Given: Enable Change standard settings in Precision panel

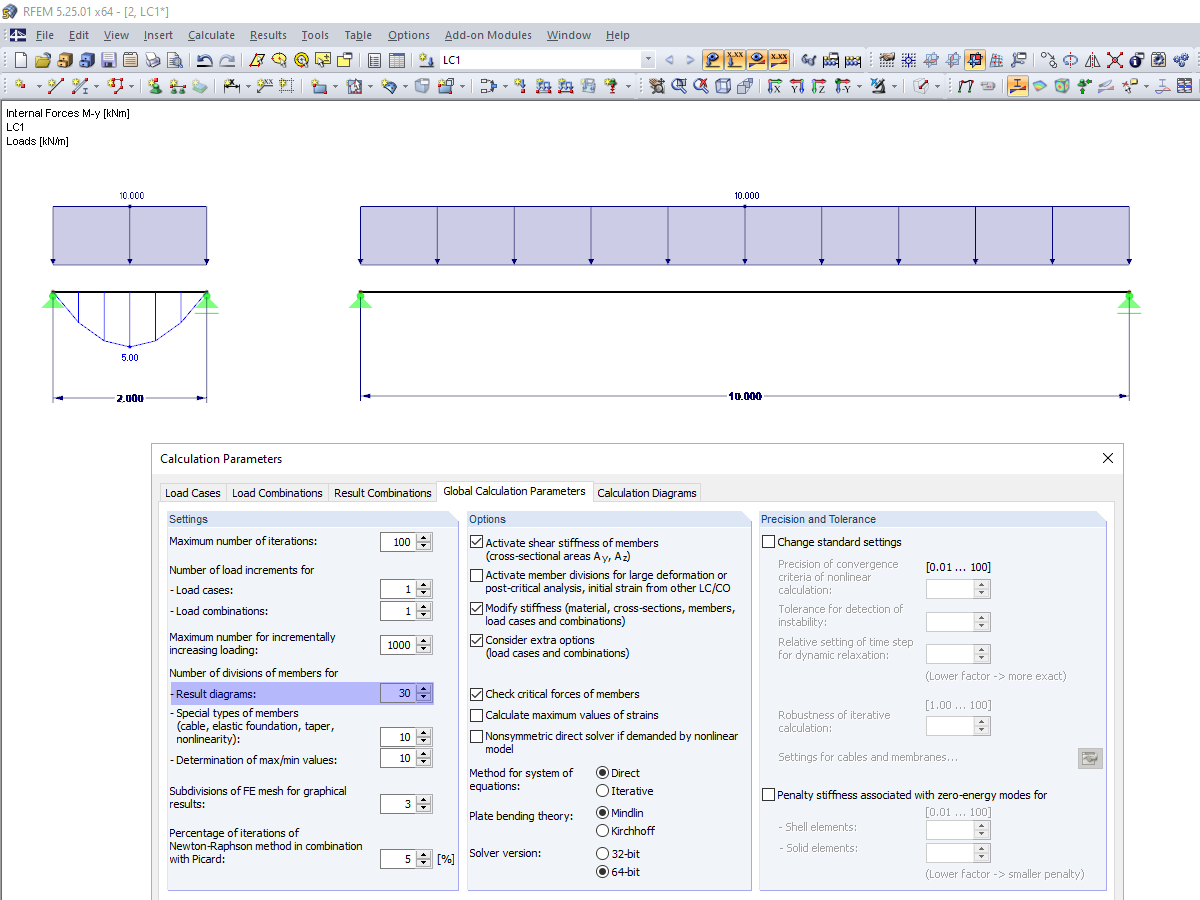Looking at the screenshot, I should click(769, 541).
